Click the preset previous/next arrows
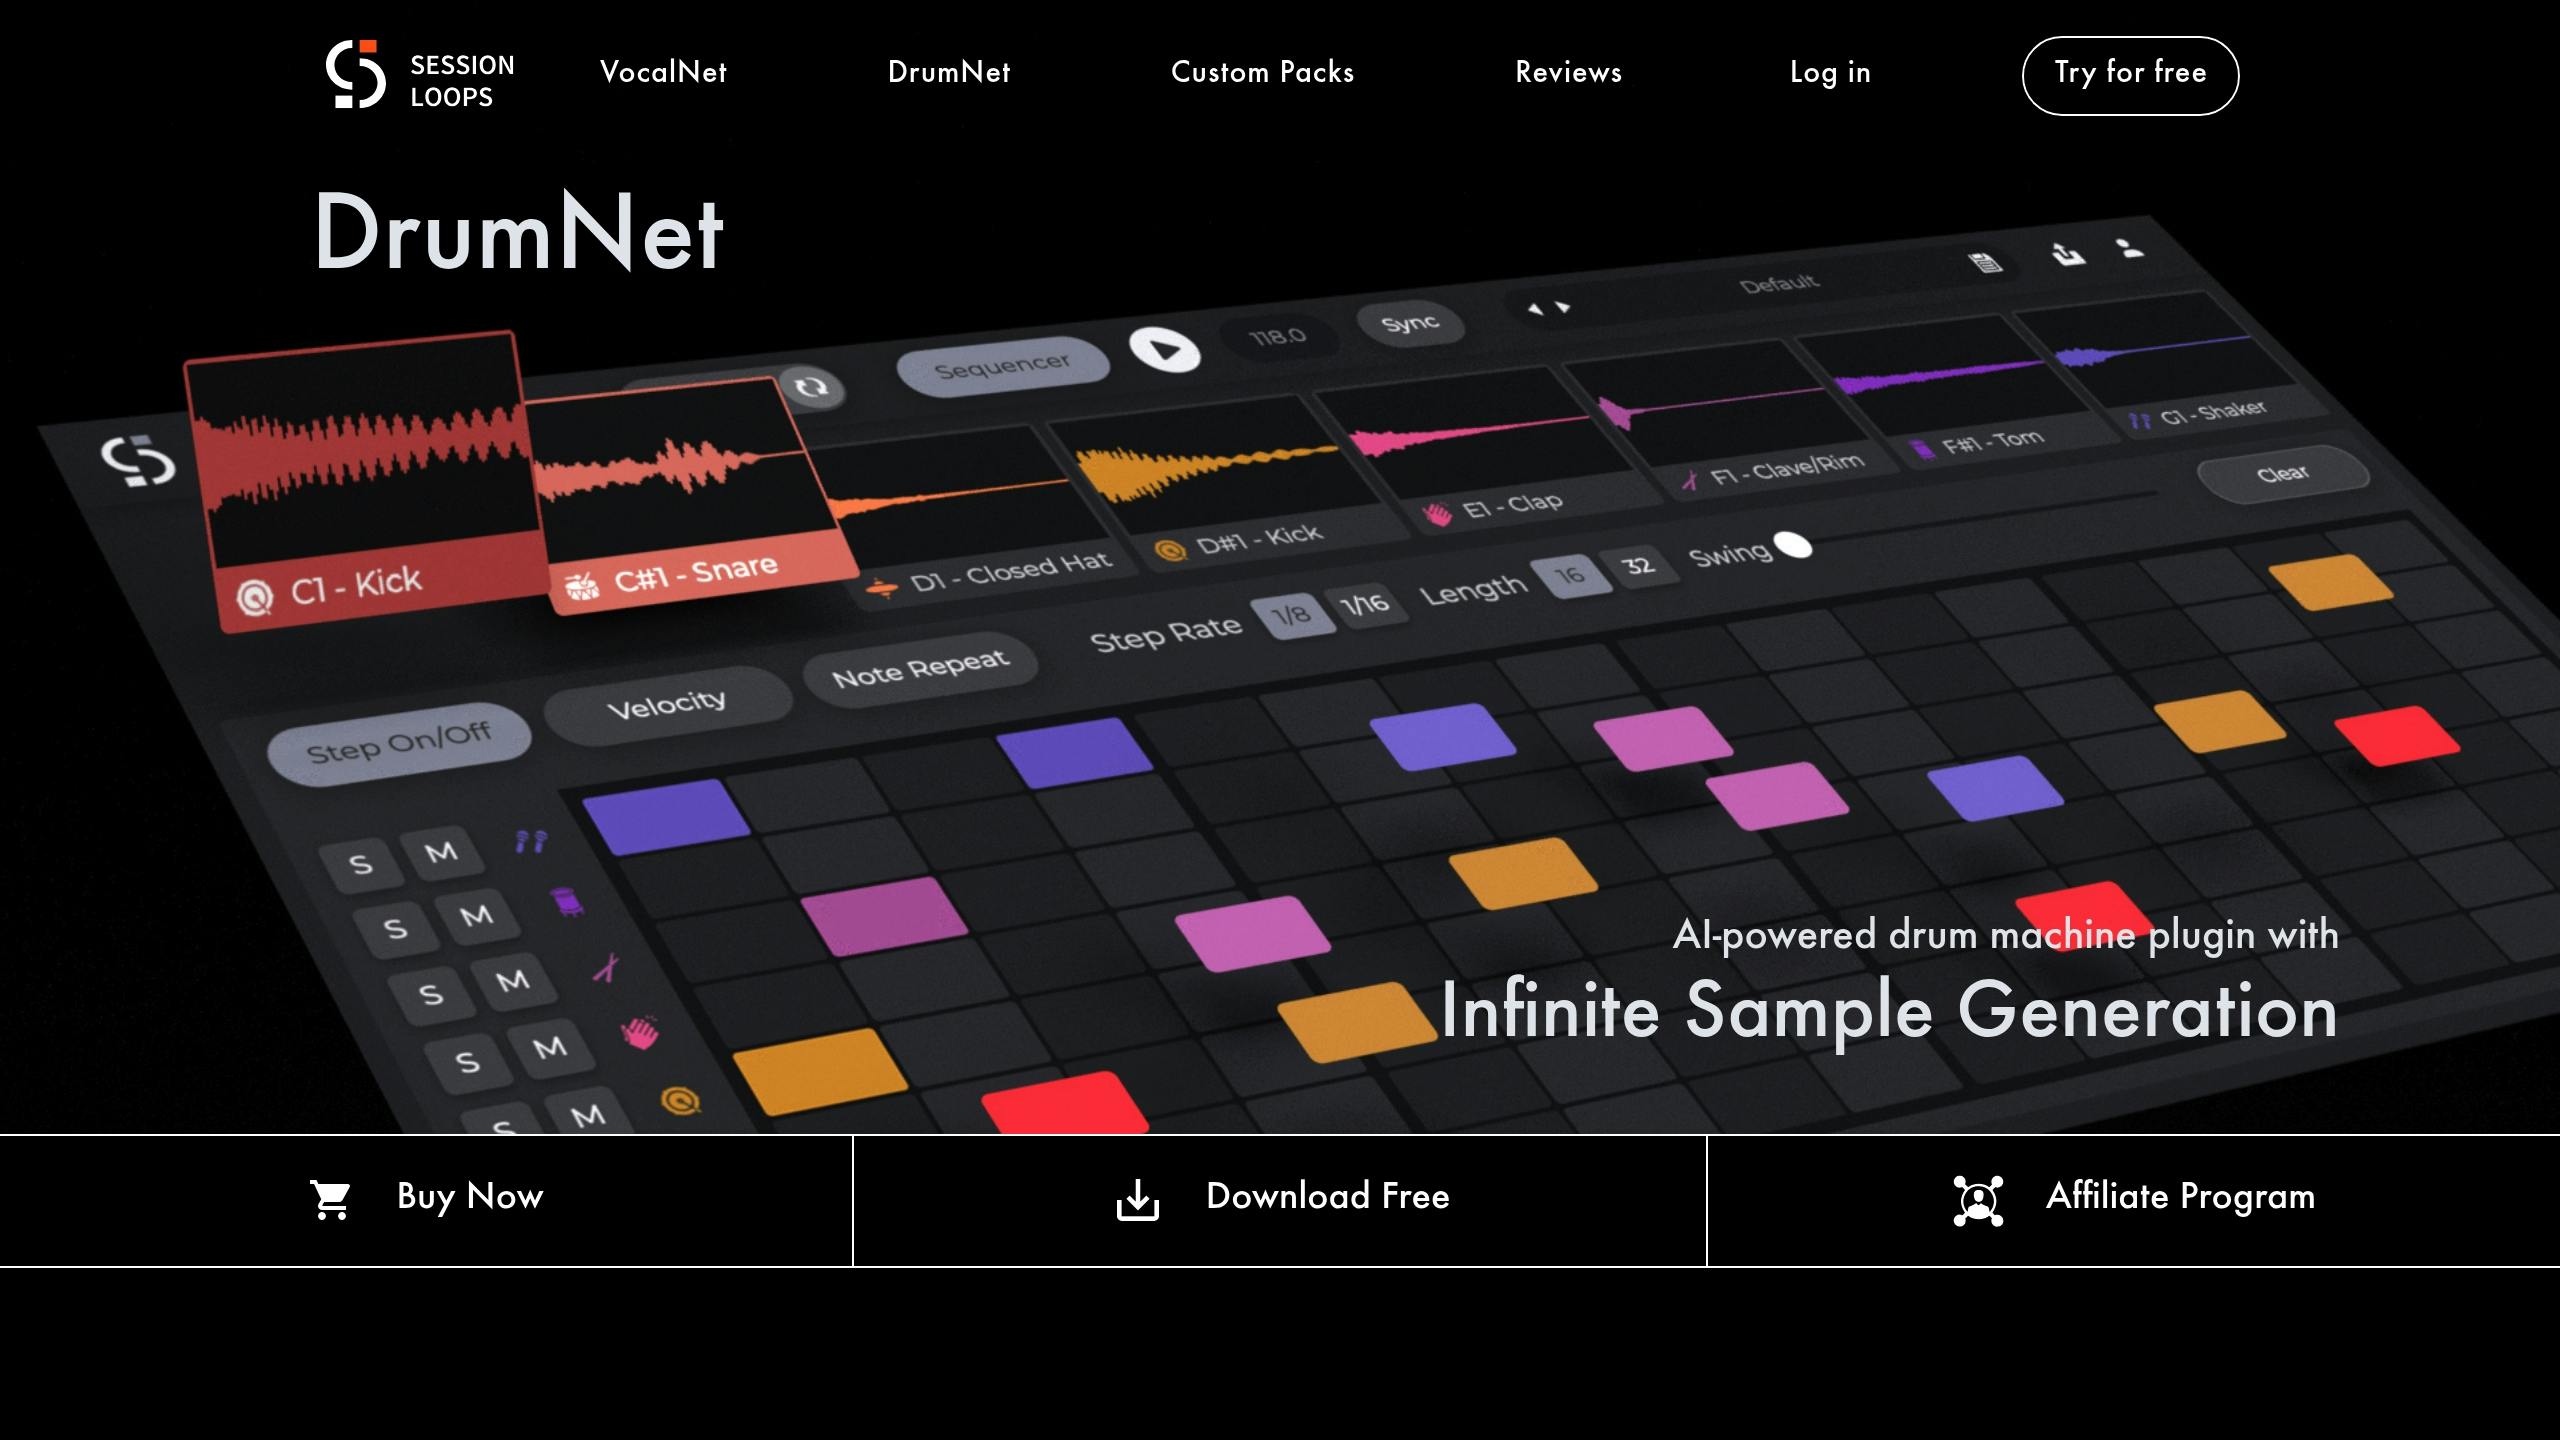The image size is (2560, 1440). 1549,308
